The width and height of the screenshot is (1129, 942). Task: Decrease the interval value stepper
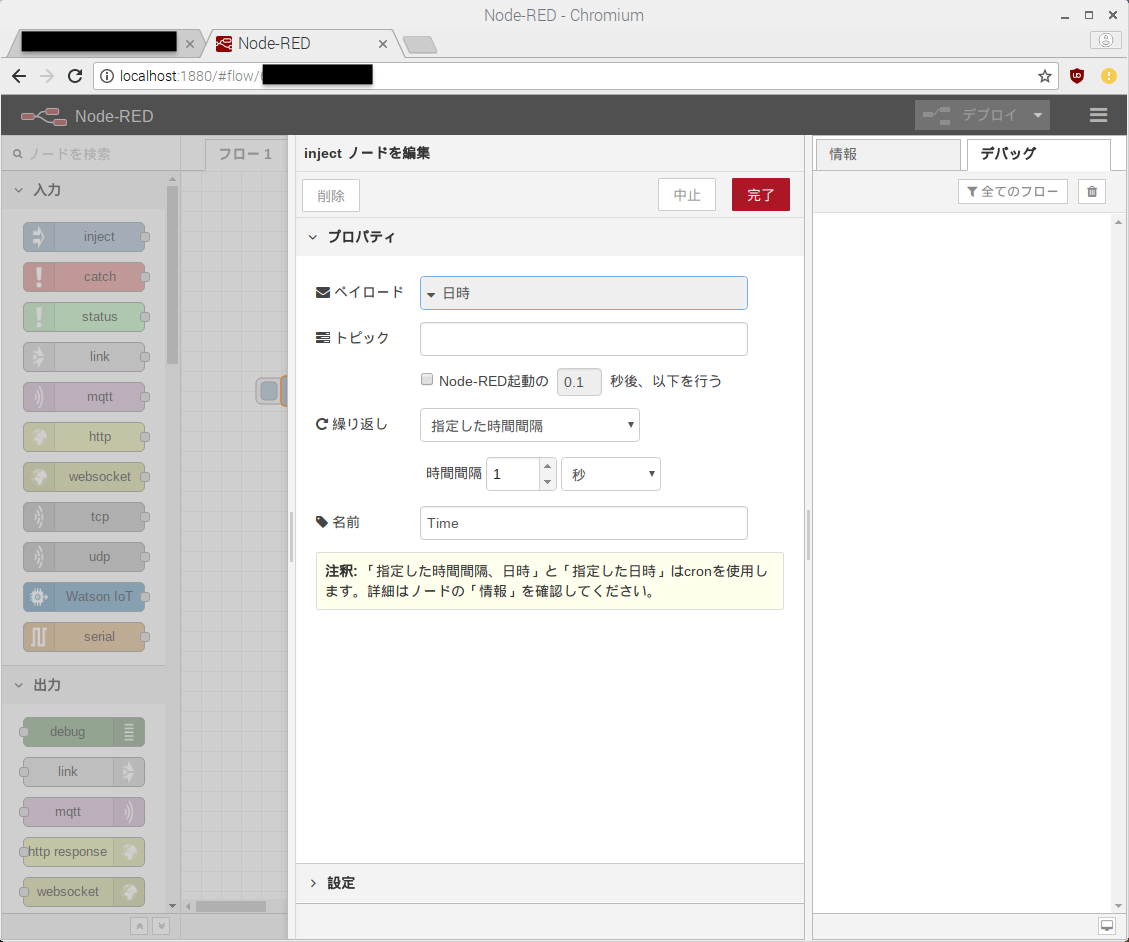tap(547, 482)
